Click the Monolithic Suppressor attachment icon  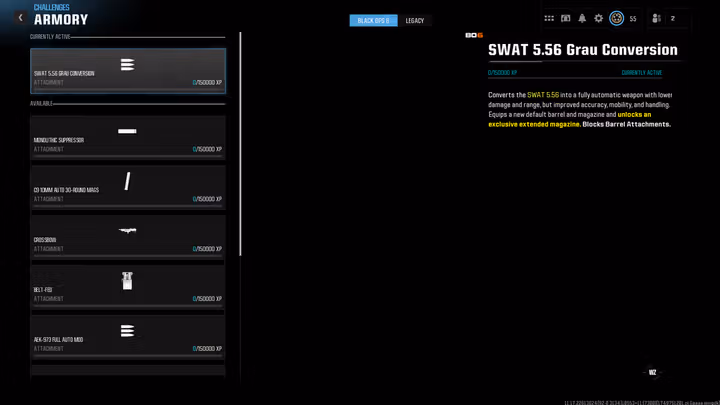pyautogui.click(x=127, y=131)
